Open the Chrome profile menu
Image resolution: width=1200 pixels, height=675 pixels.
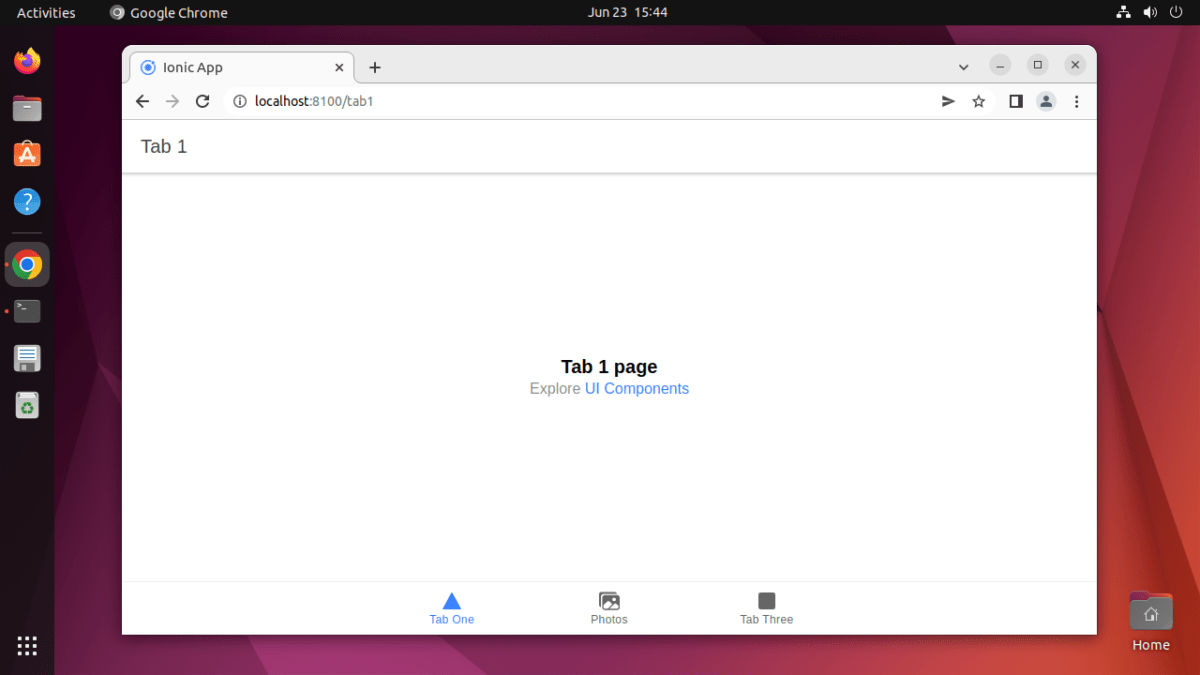point(1046,101)
